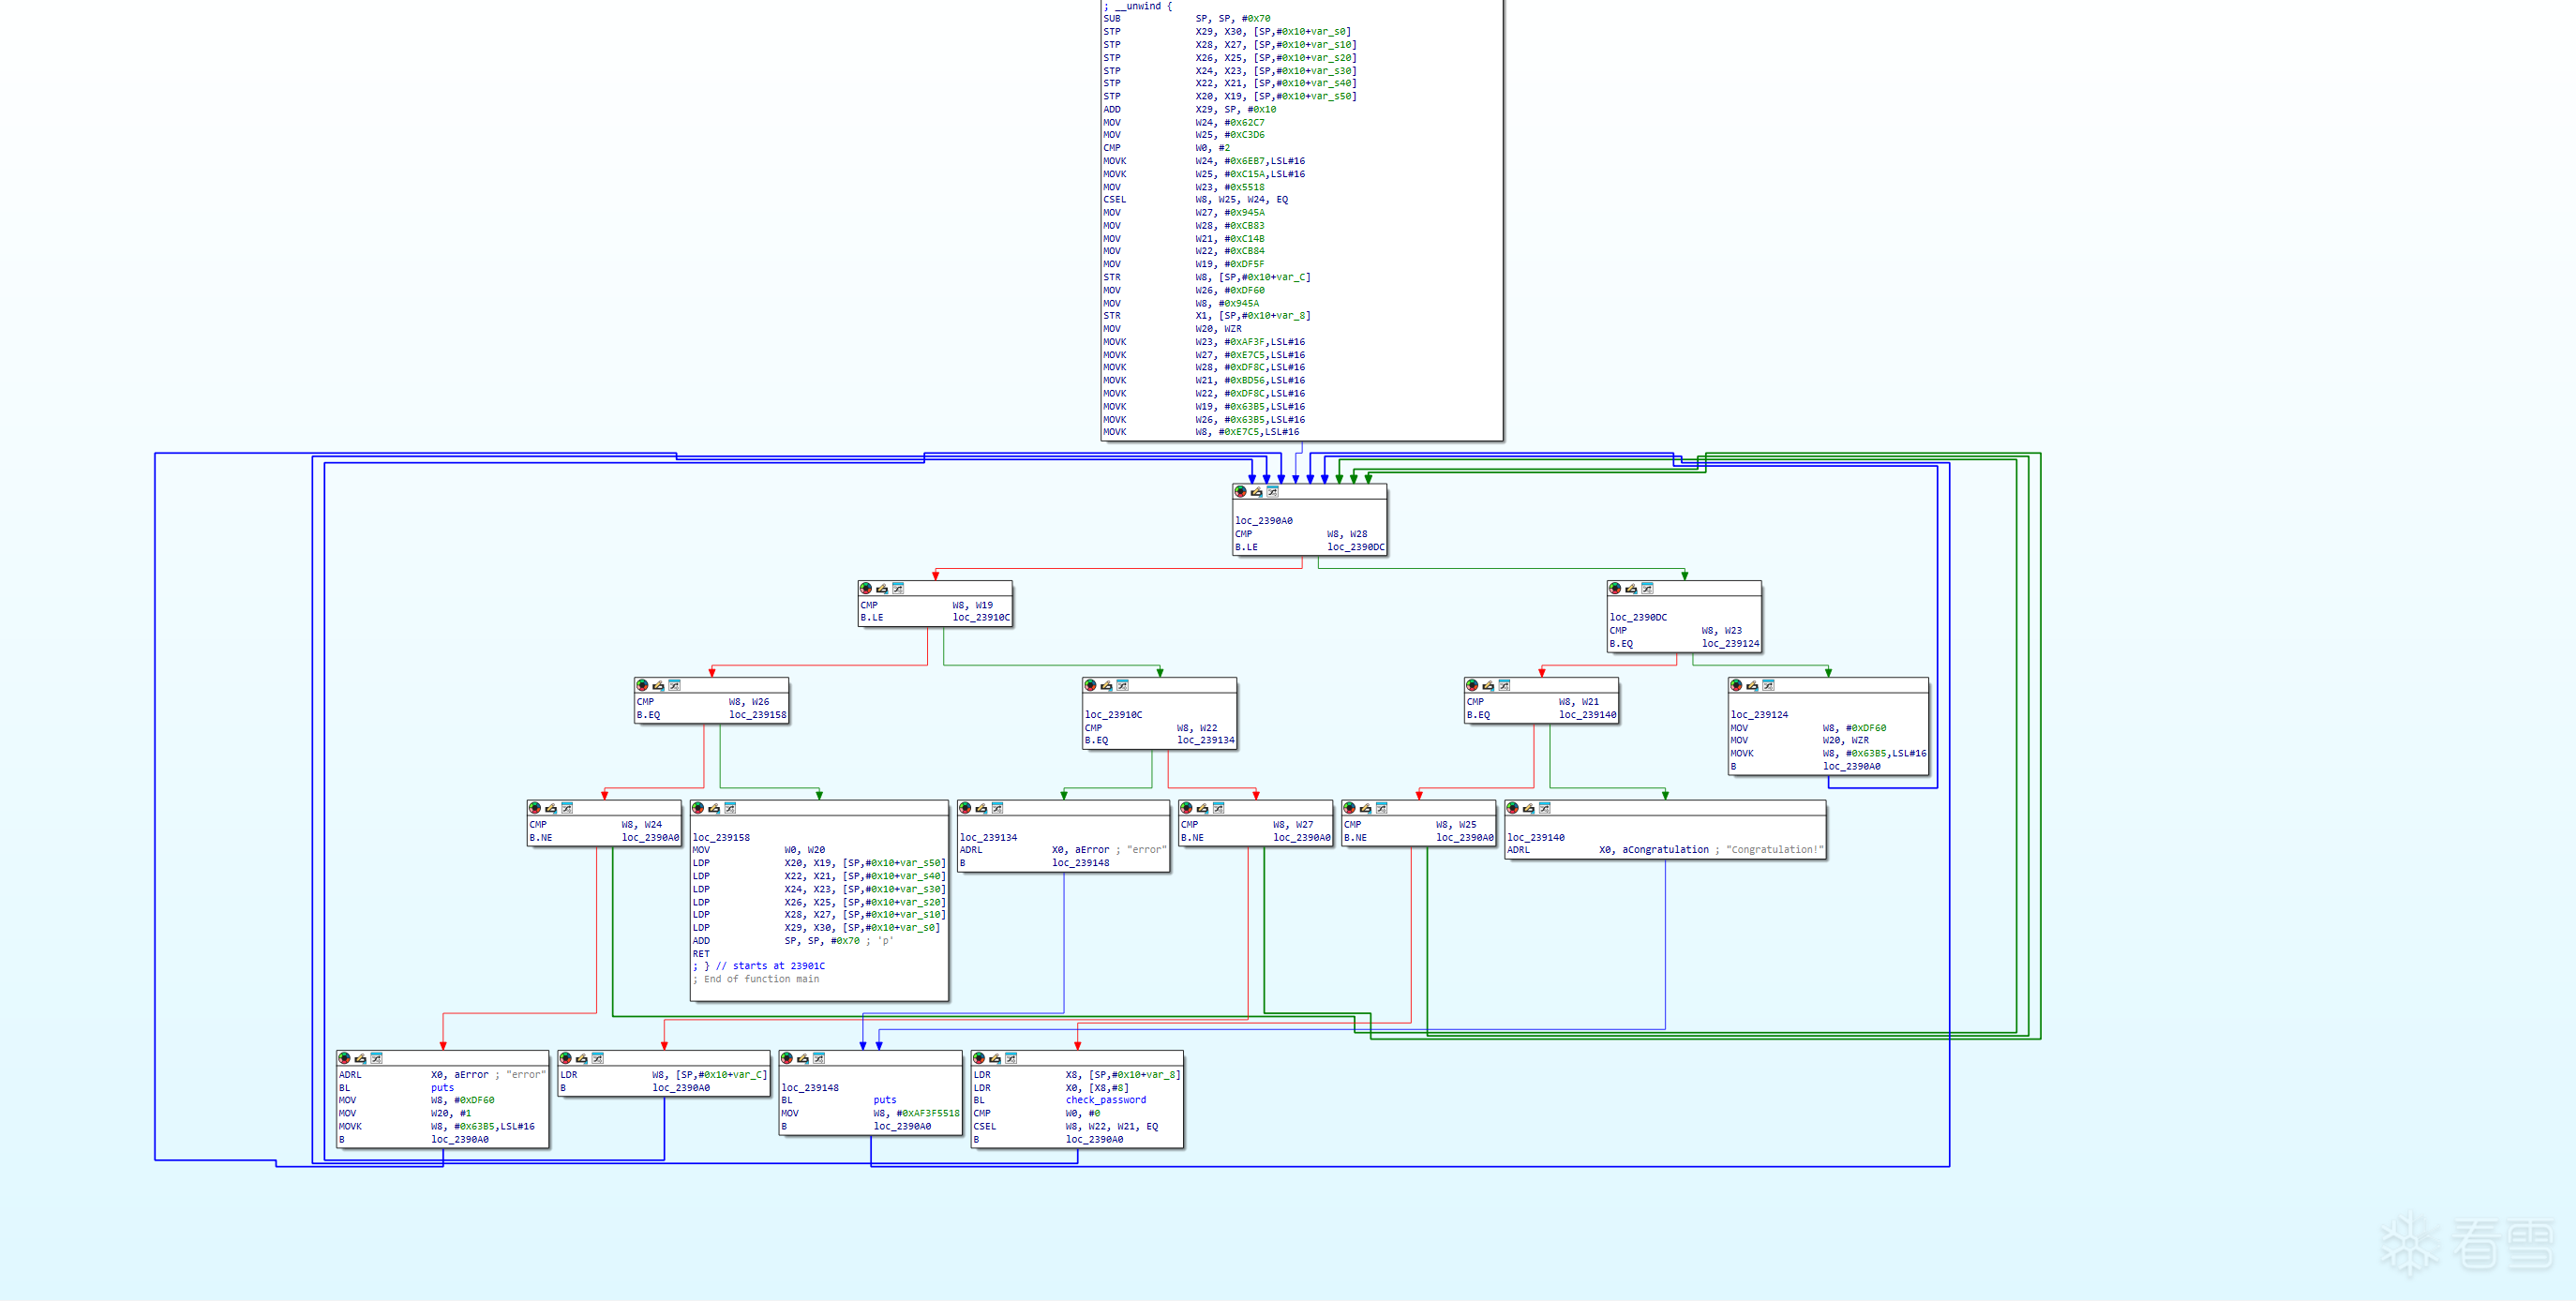
Task: Click group-nodes icon on loc_23910C node
Action: 1122,686
